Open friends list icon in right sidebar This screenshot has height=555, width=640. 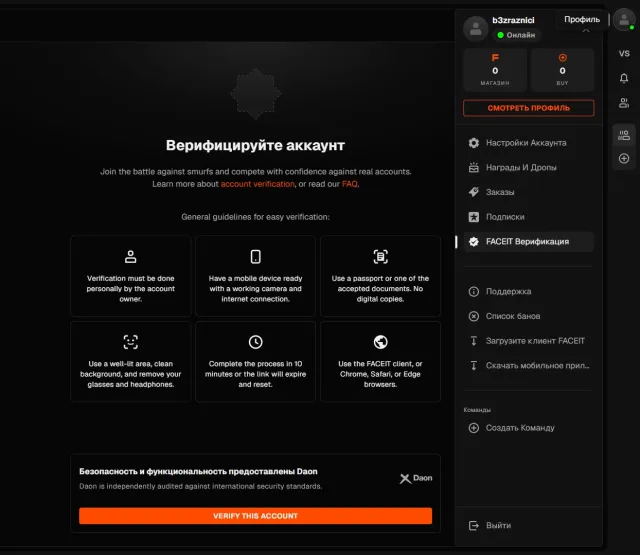[x=624, y=103]
